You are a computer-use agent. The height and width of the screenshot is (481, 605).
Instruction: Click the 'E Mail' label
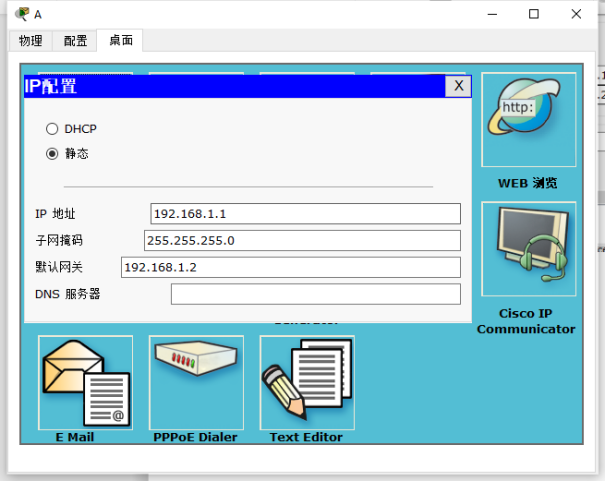(x=75, y=437)
